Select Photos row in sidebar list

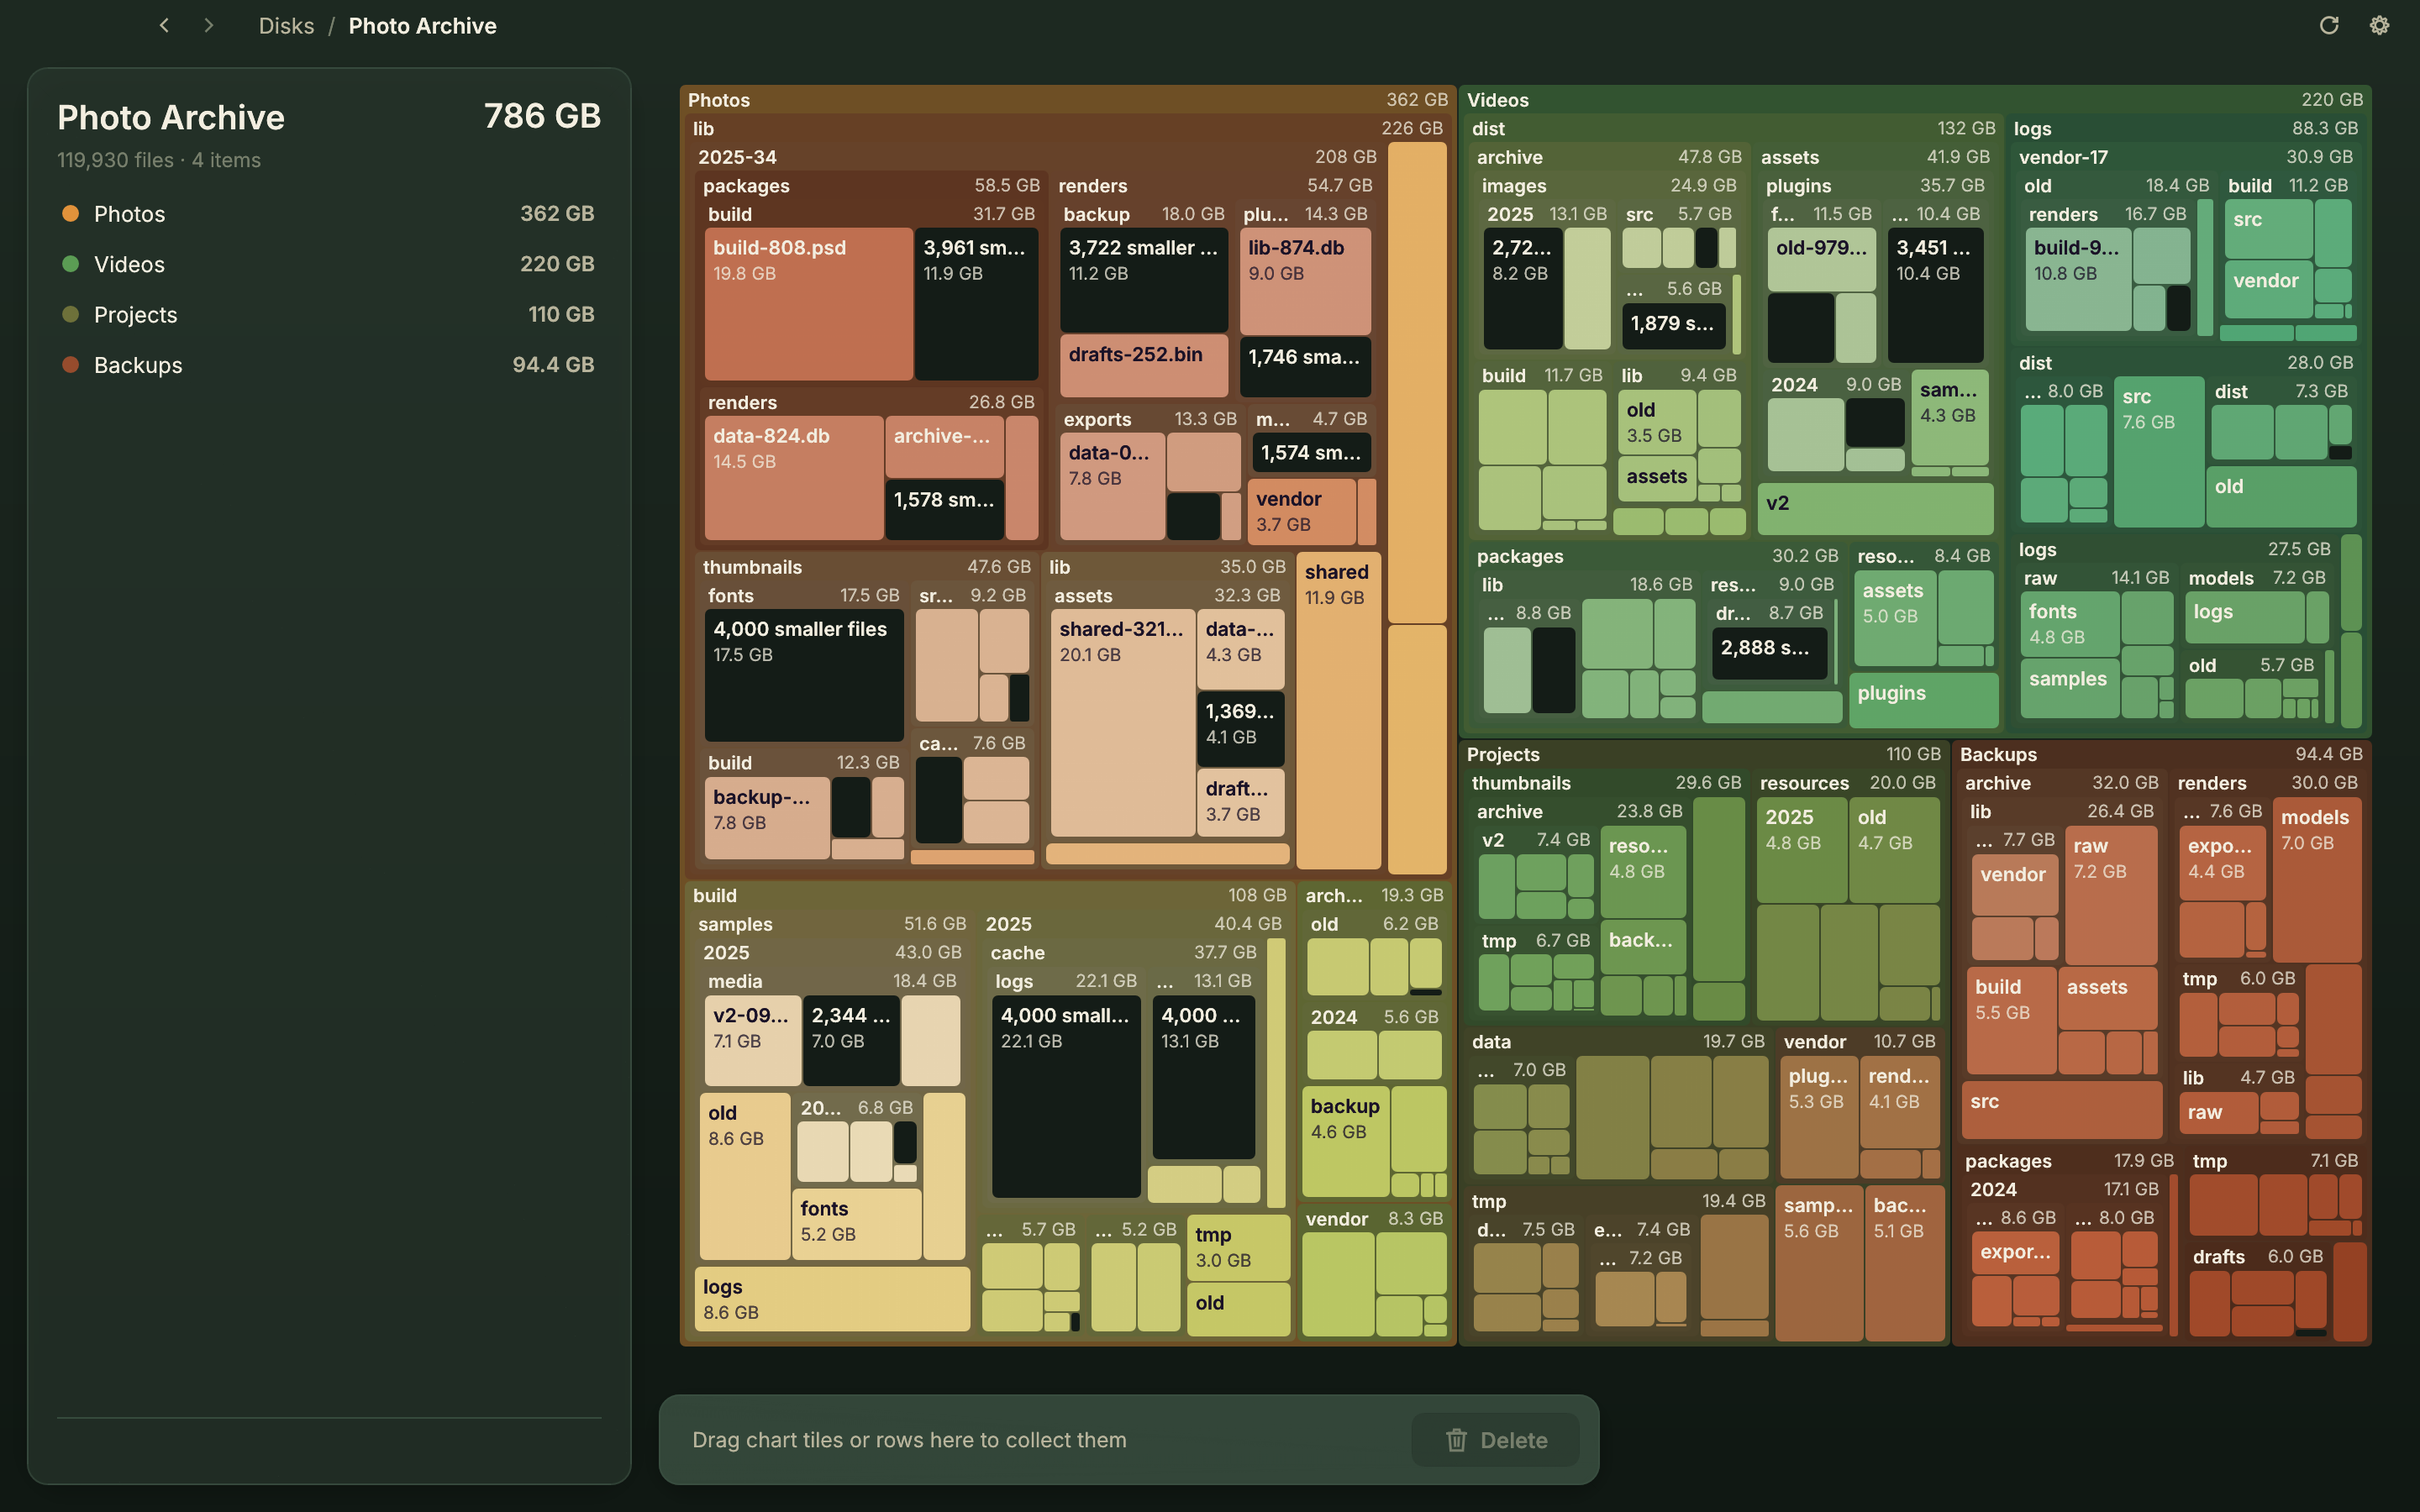tap(329, 214)
